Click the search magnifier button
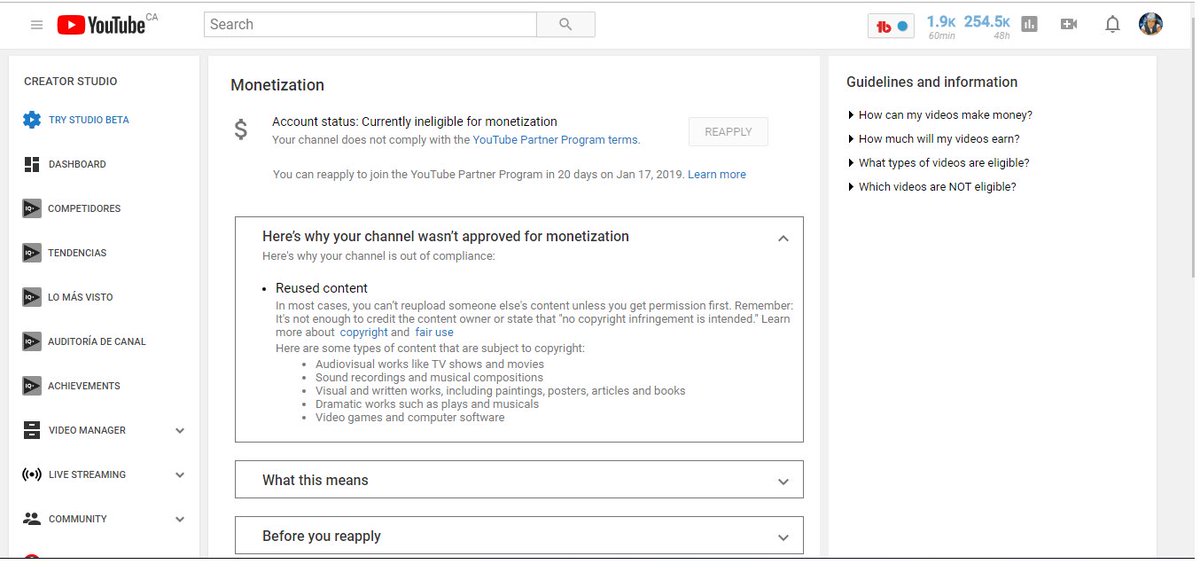The image size is (1200, 572). [x=566, y=24]
